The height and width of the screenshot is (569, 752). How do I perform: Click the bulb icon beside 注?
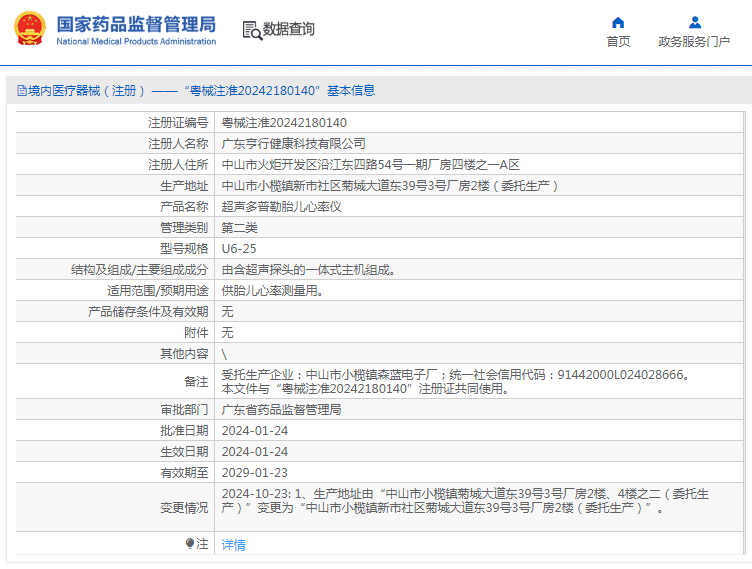190,543
